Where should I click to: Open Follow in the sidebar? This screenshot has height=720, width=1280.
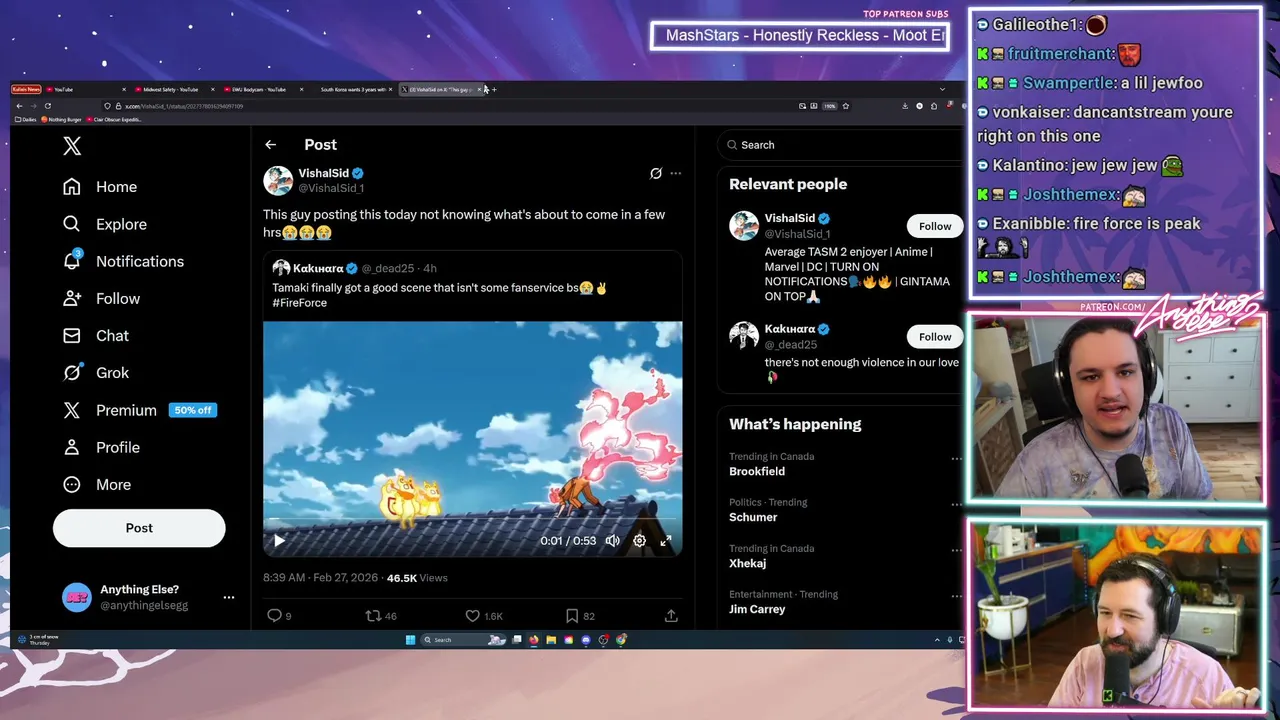click(x=101, y=298)
